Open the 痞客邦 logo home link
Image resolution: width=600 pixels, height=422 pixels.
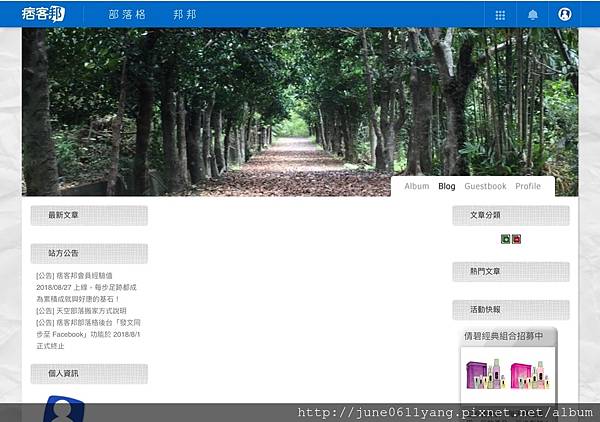coord(43,15)
